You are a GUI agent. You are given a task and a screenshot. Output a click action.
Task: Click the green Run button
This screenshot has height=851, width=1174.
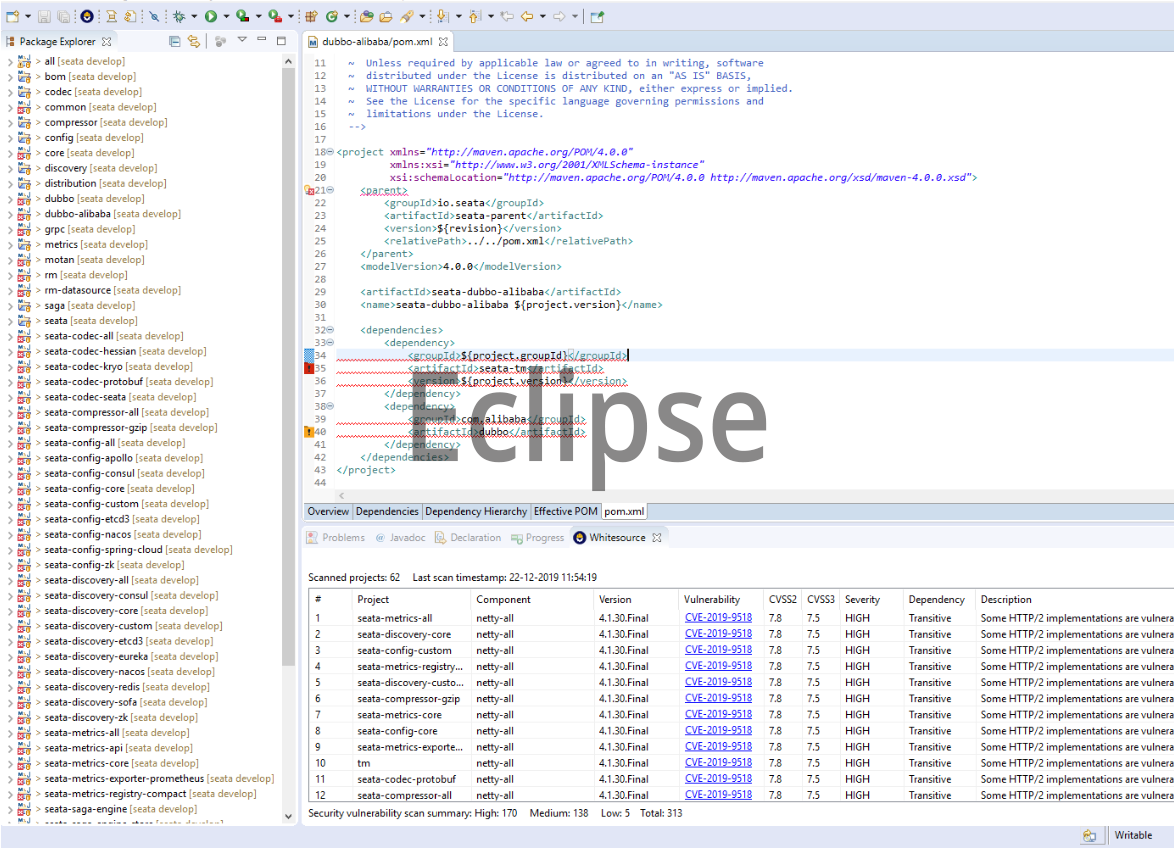click(211, 16)
